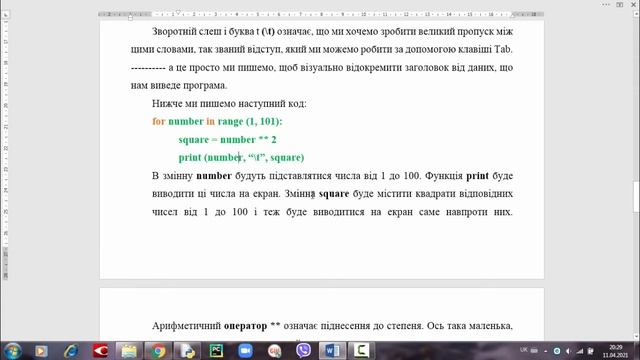640x360 pixels.
Task: Click the scrollbar up arrow
Action: [x=636, y=13]
